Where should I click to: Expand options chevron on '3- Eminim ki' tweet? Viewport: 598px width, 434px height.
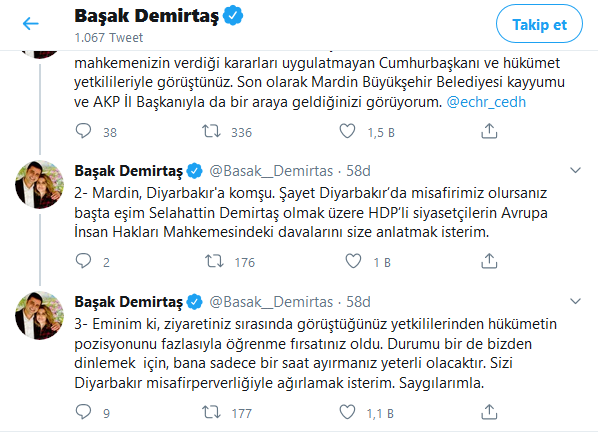pyautogui.click(x=575, y=301)
